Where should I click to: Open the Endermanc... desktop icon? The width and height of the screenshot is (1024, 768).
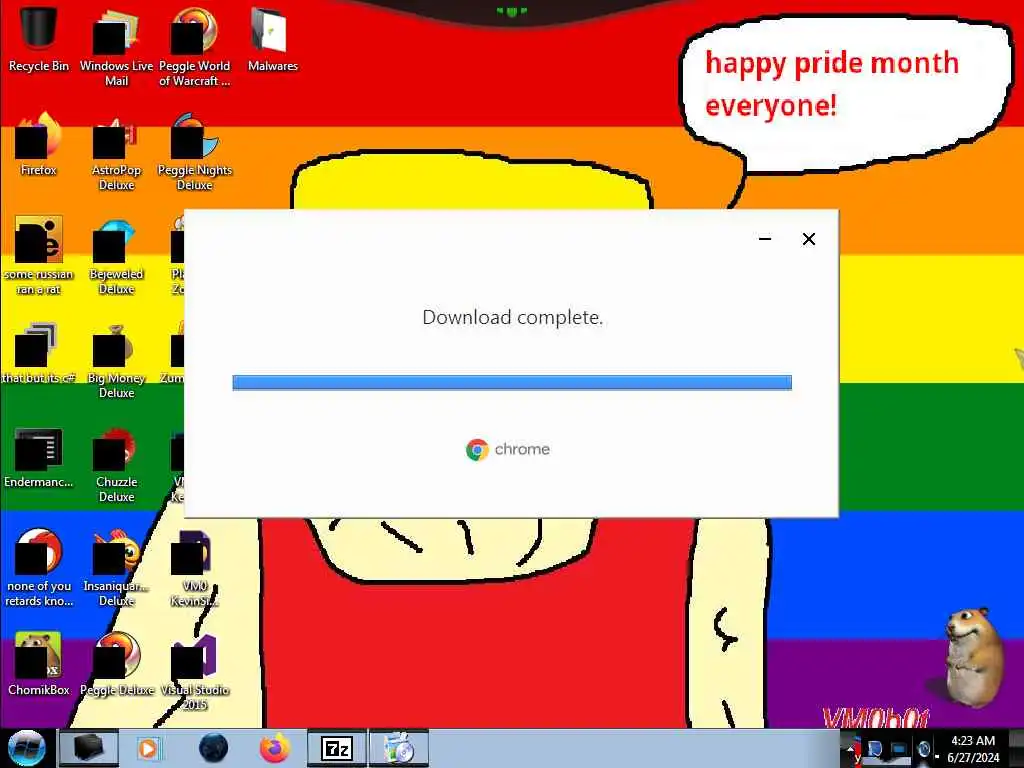click(39, 457)
